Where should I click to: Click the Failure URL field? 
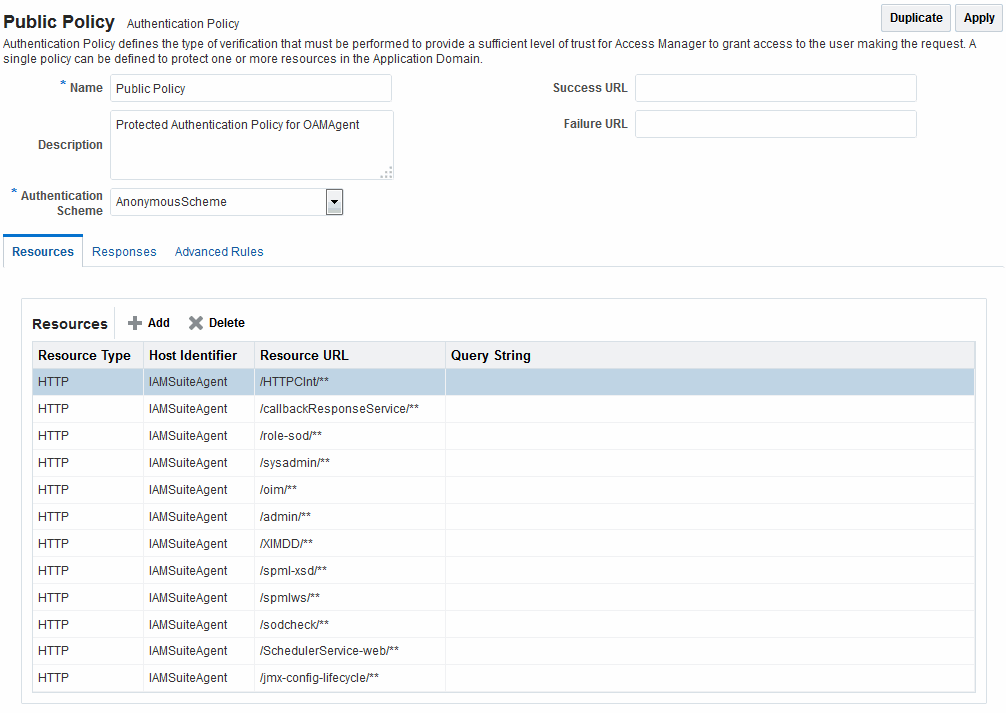(776, 124)
